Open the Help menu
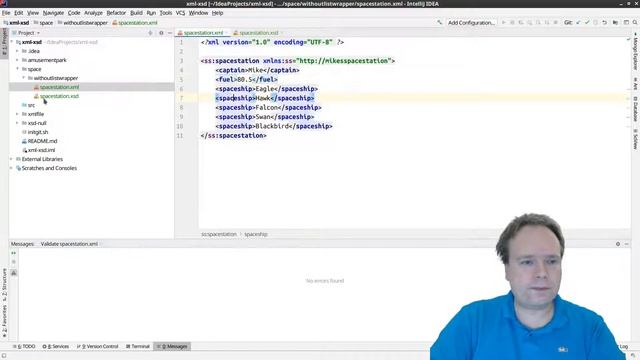 (217, 13)
